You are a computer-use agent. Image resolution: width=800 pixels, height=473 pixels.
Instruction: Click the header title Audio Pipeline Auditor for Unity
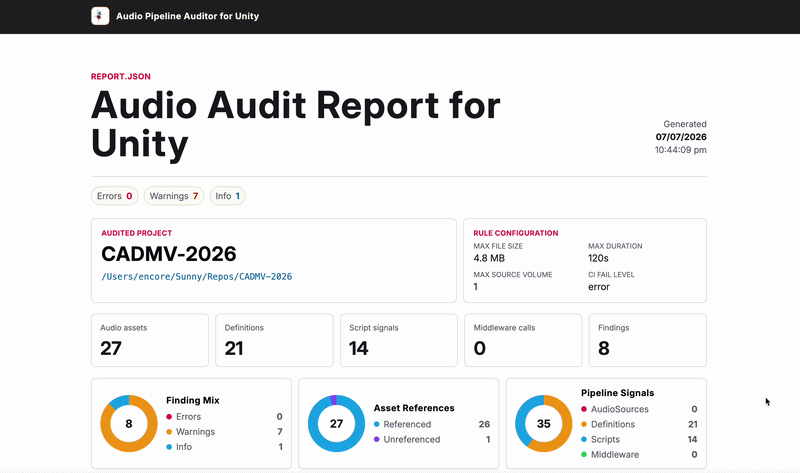pos(187,16)
